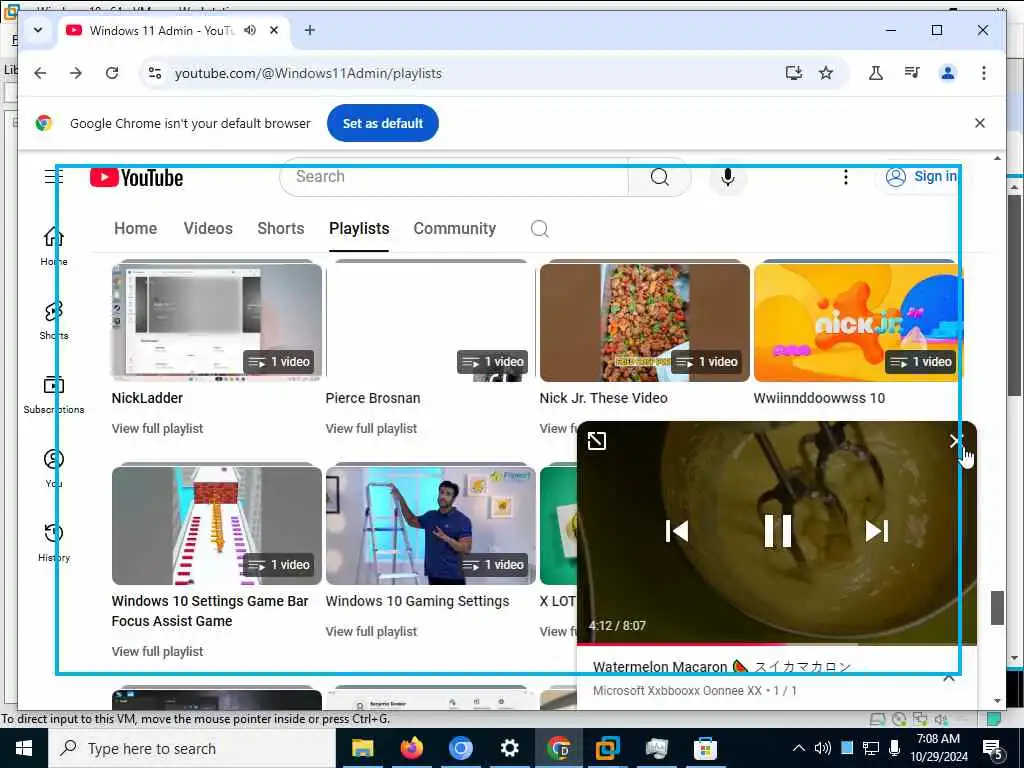Screen dimensions: 1024x768
Task: Collapse miniplayer playlist panel chevron
Action: pos(949,678)
